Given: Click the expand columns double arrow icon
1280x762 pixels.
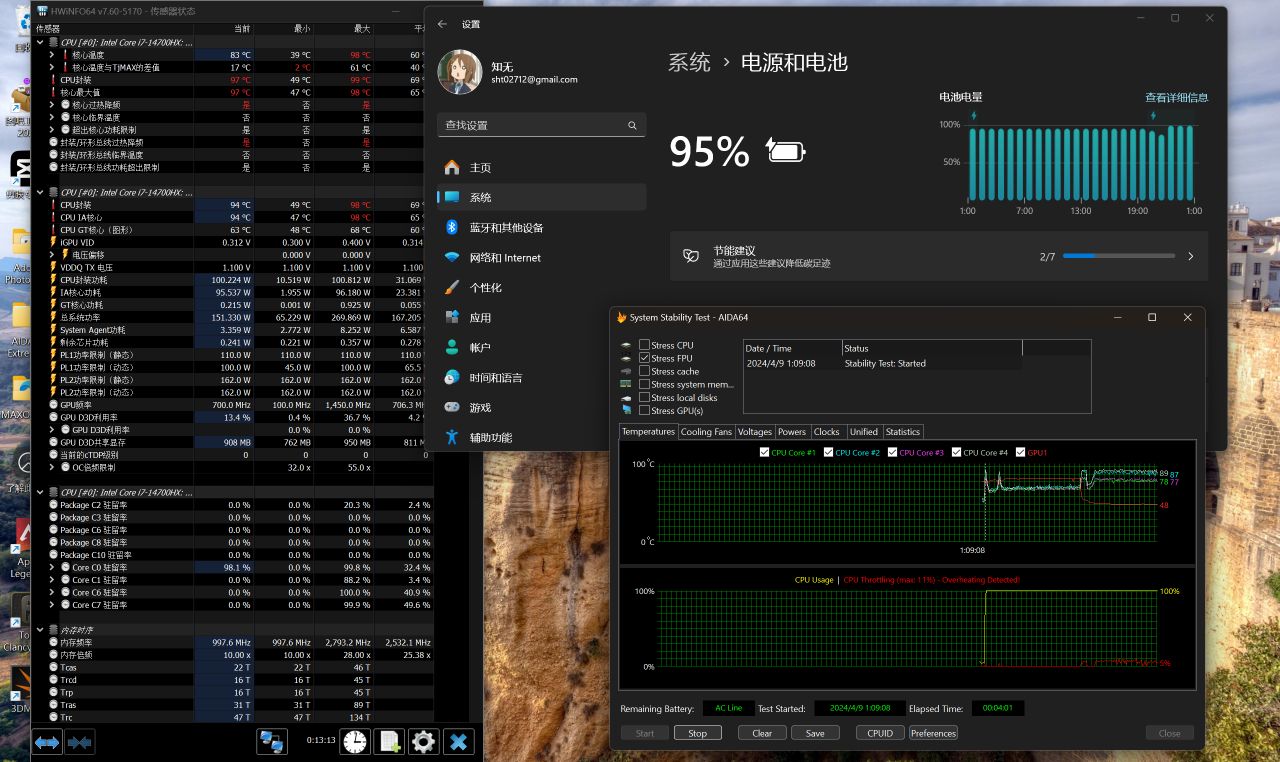Looking at the screenshot, I should [47, 741].
